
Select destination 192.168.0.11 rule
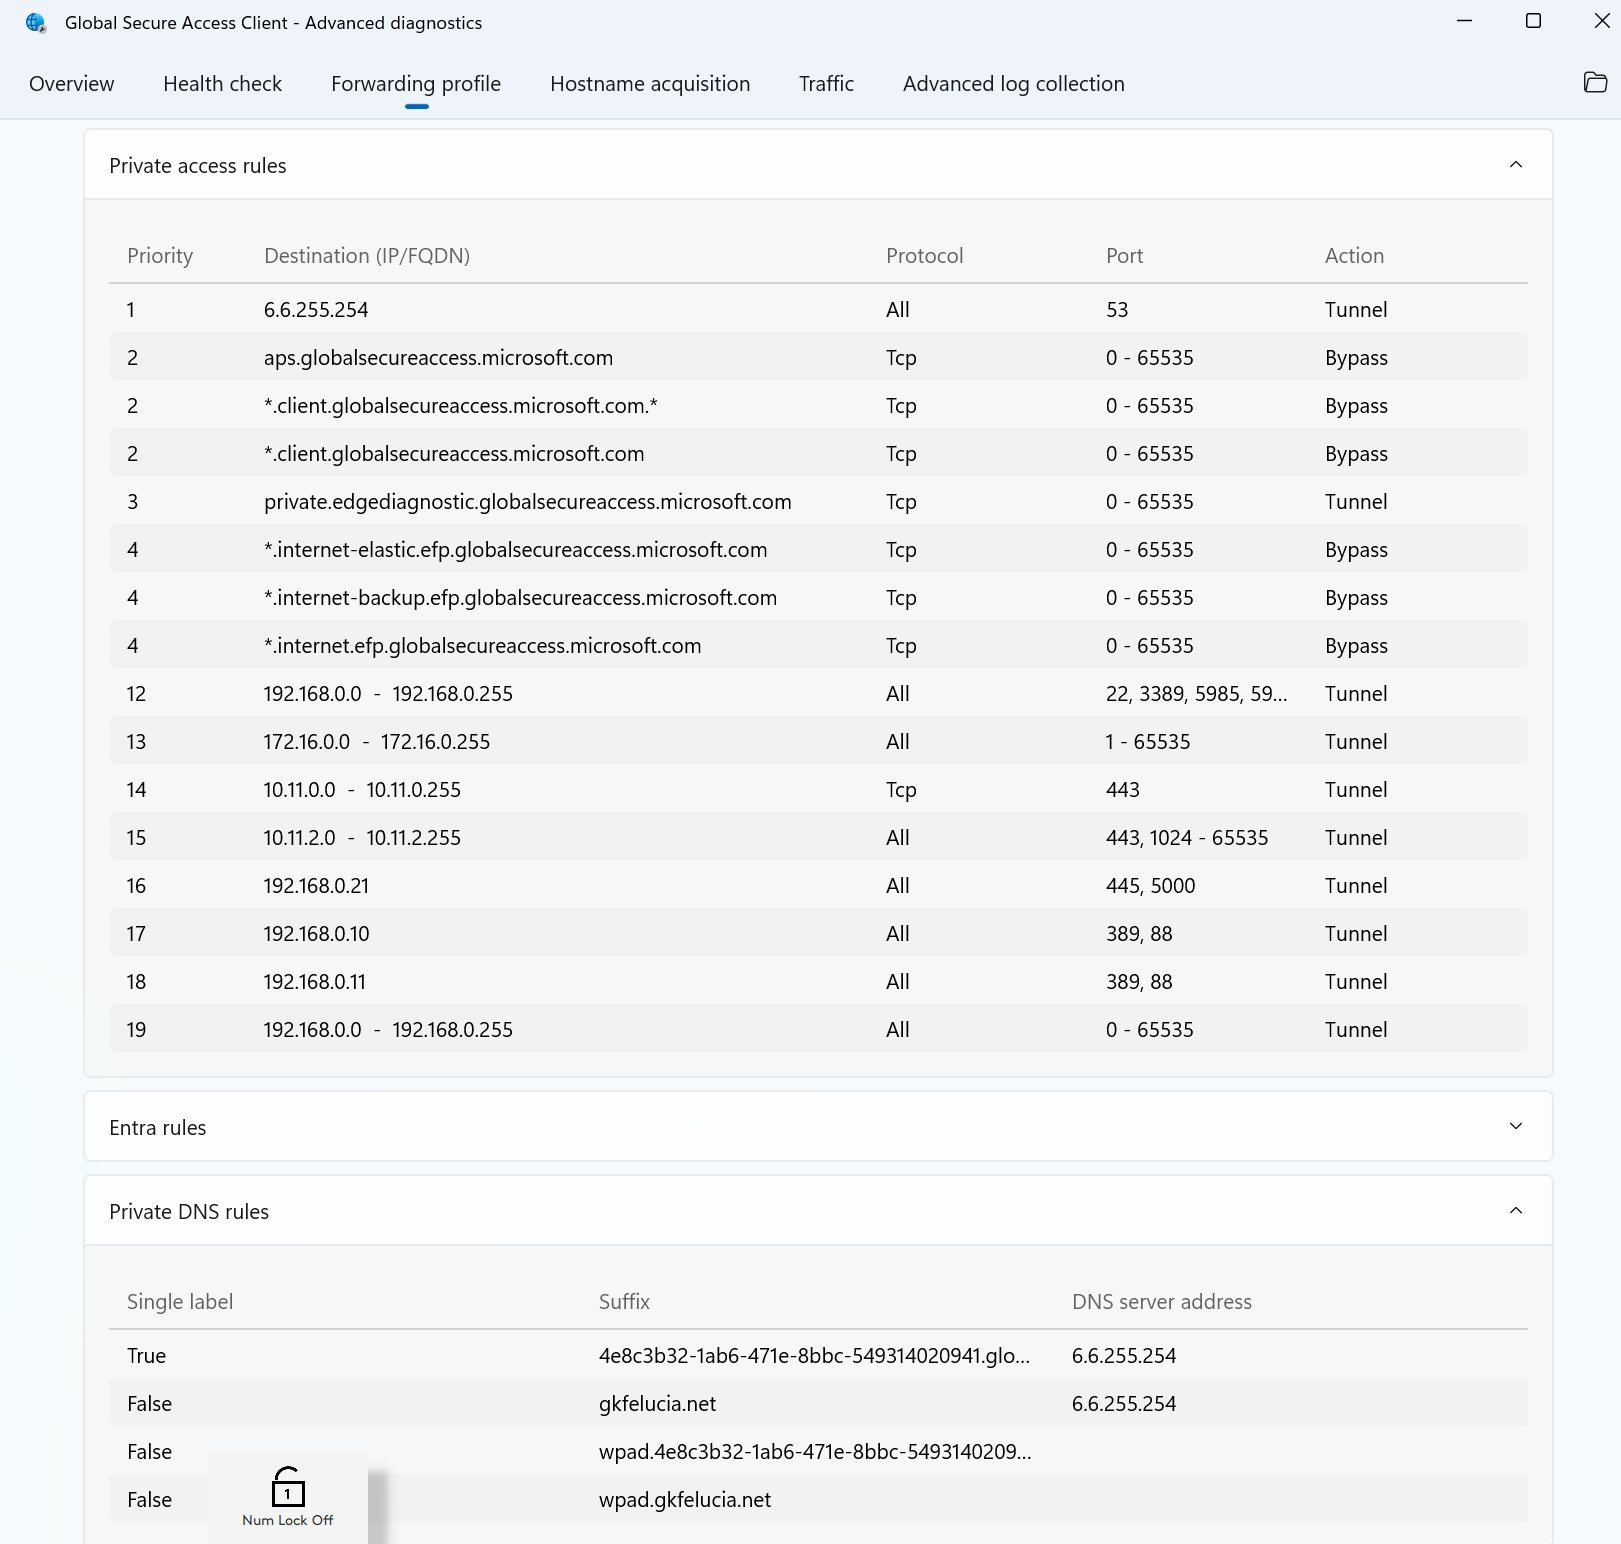tap(315, 982)
